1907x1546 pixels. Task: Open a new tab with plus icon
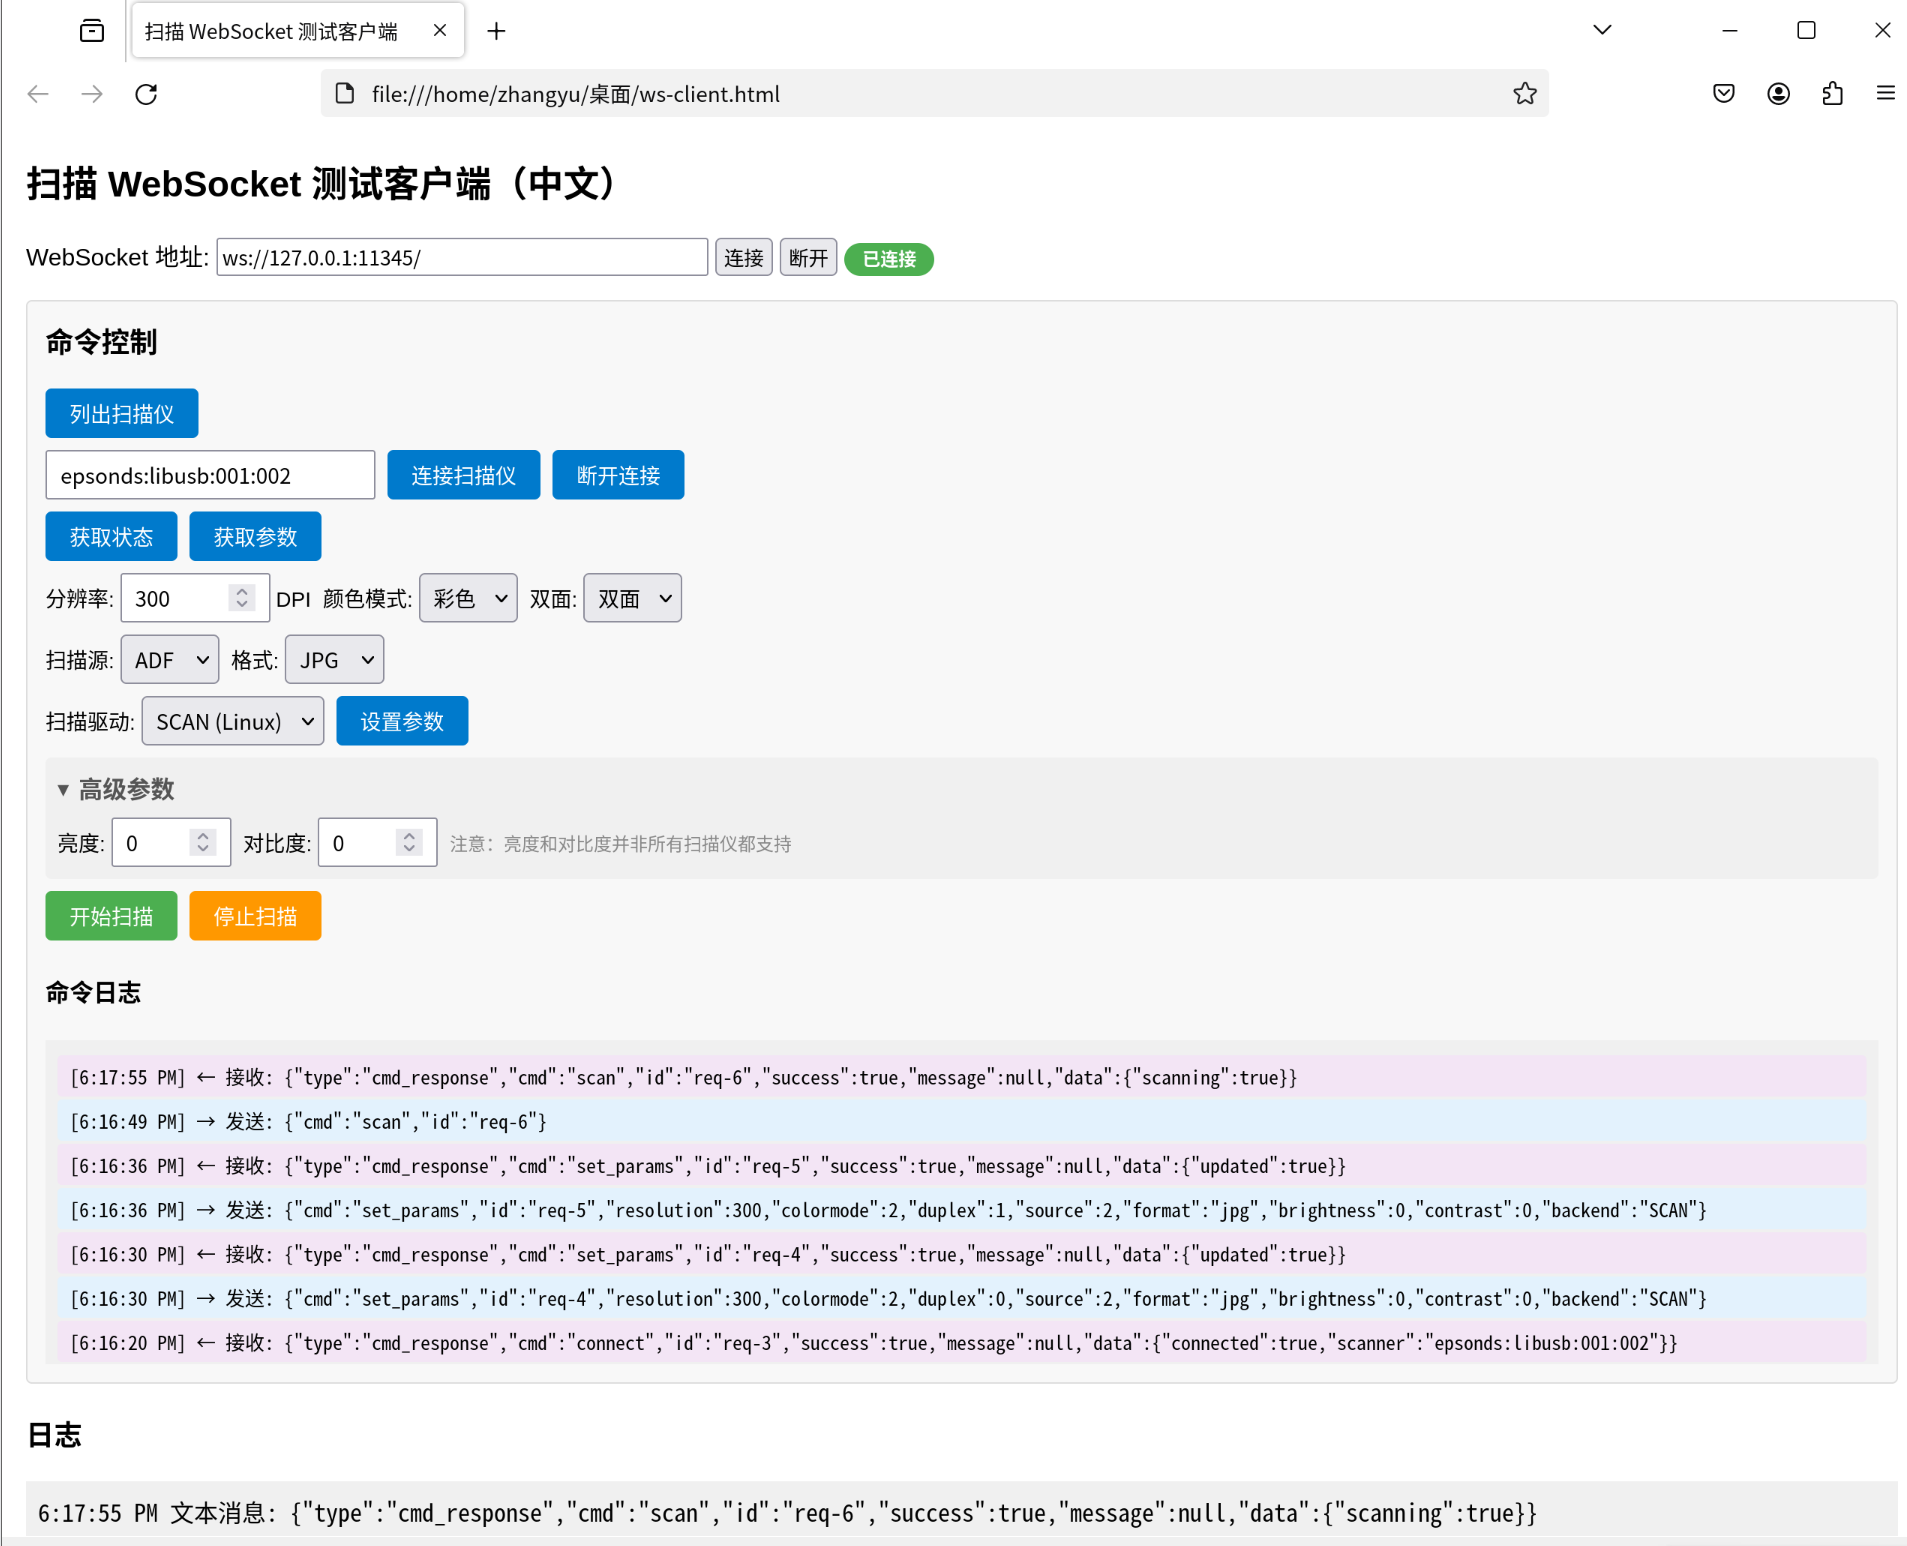tap(496, 31)
